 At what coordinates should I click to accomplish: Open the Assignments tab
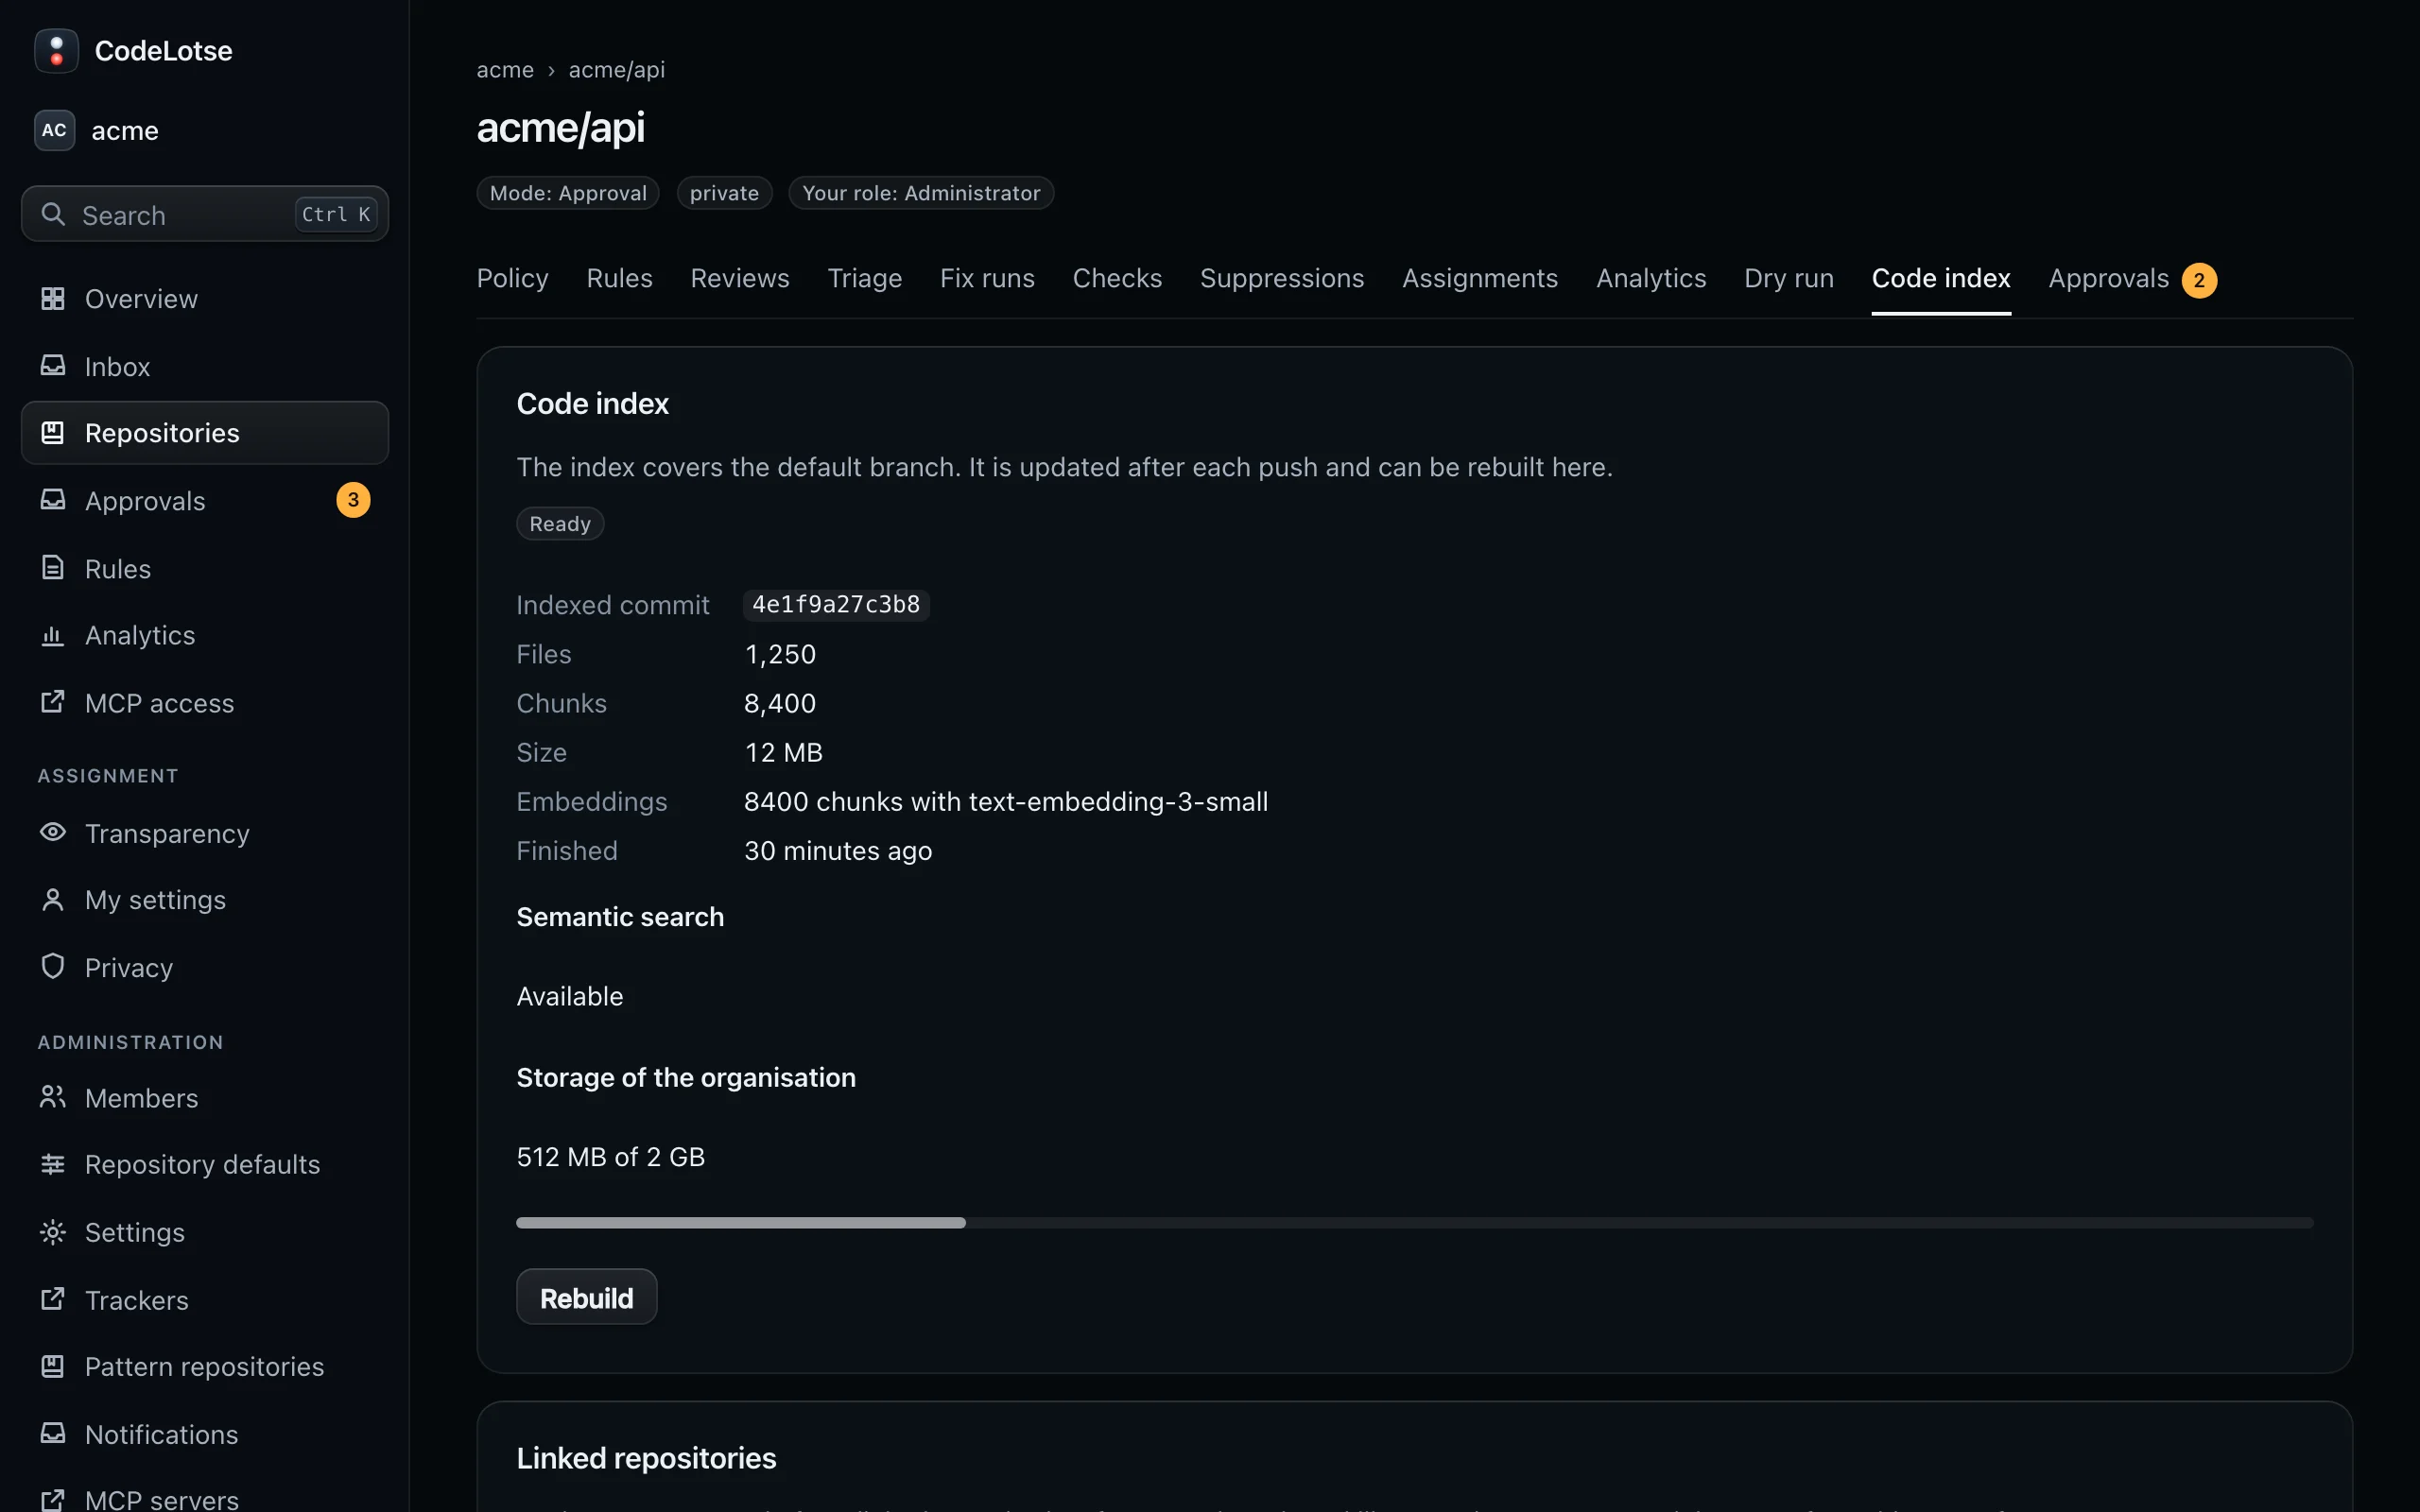(x=1480, y=278)
